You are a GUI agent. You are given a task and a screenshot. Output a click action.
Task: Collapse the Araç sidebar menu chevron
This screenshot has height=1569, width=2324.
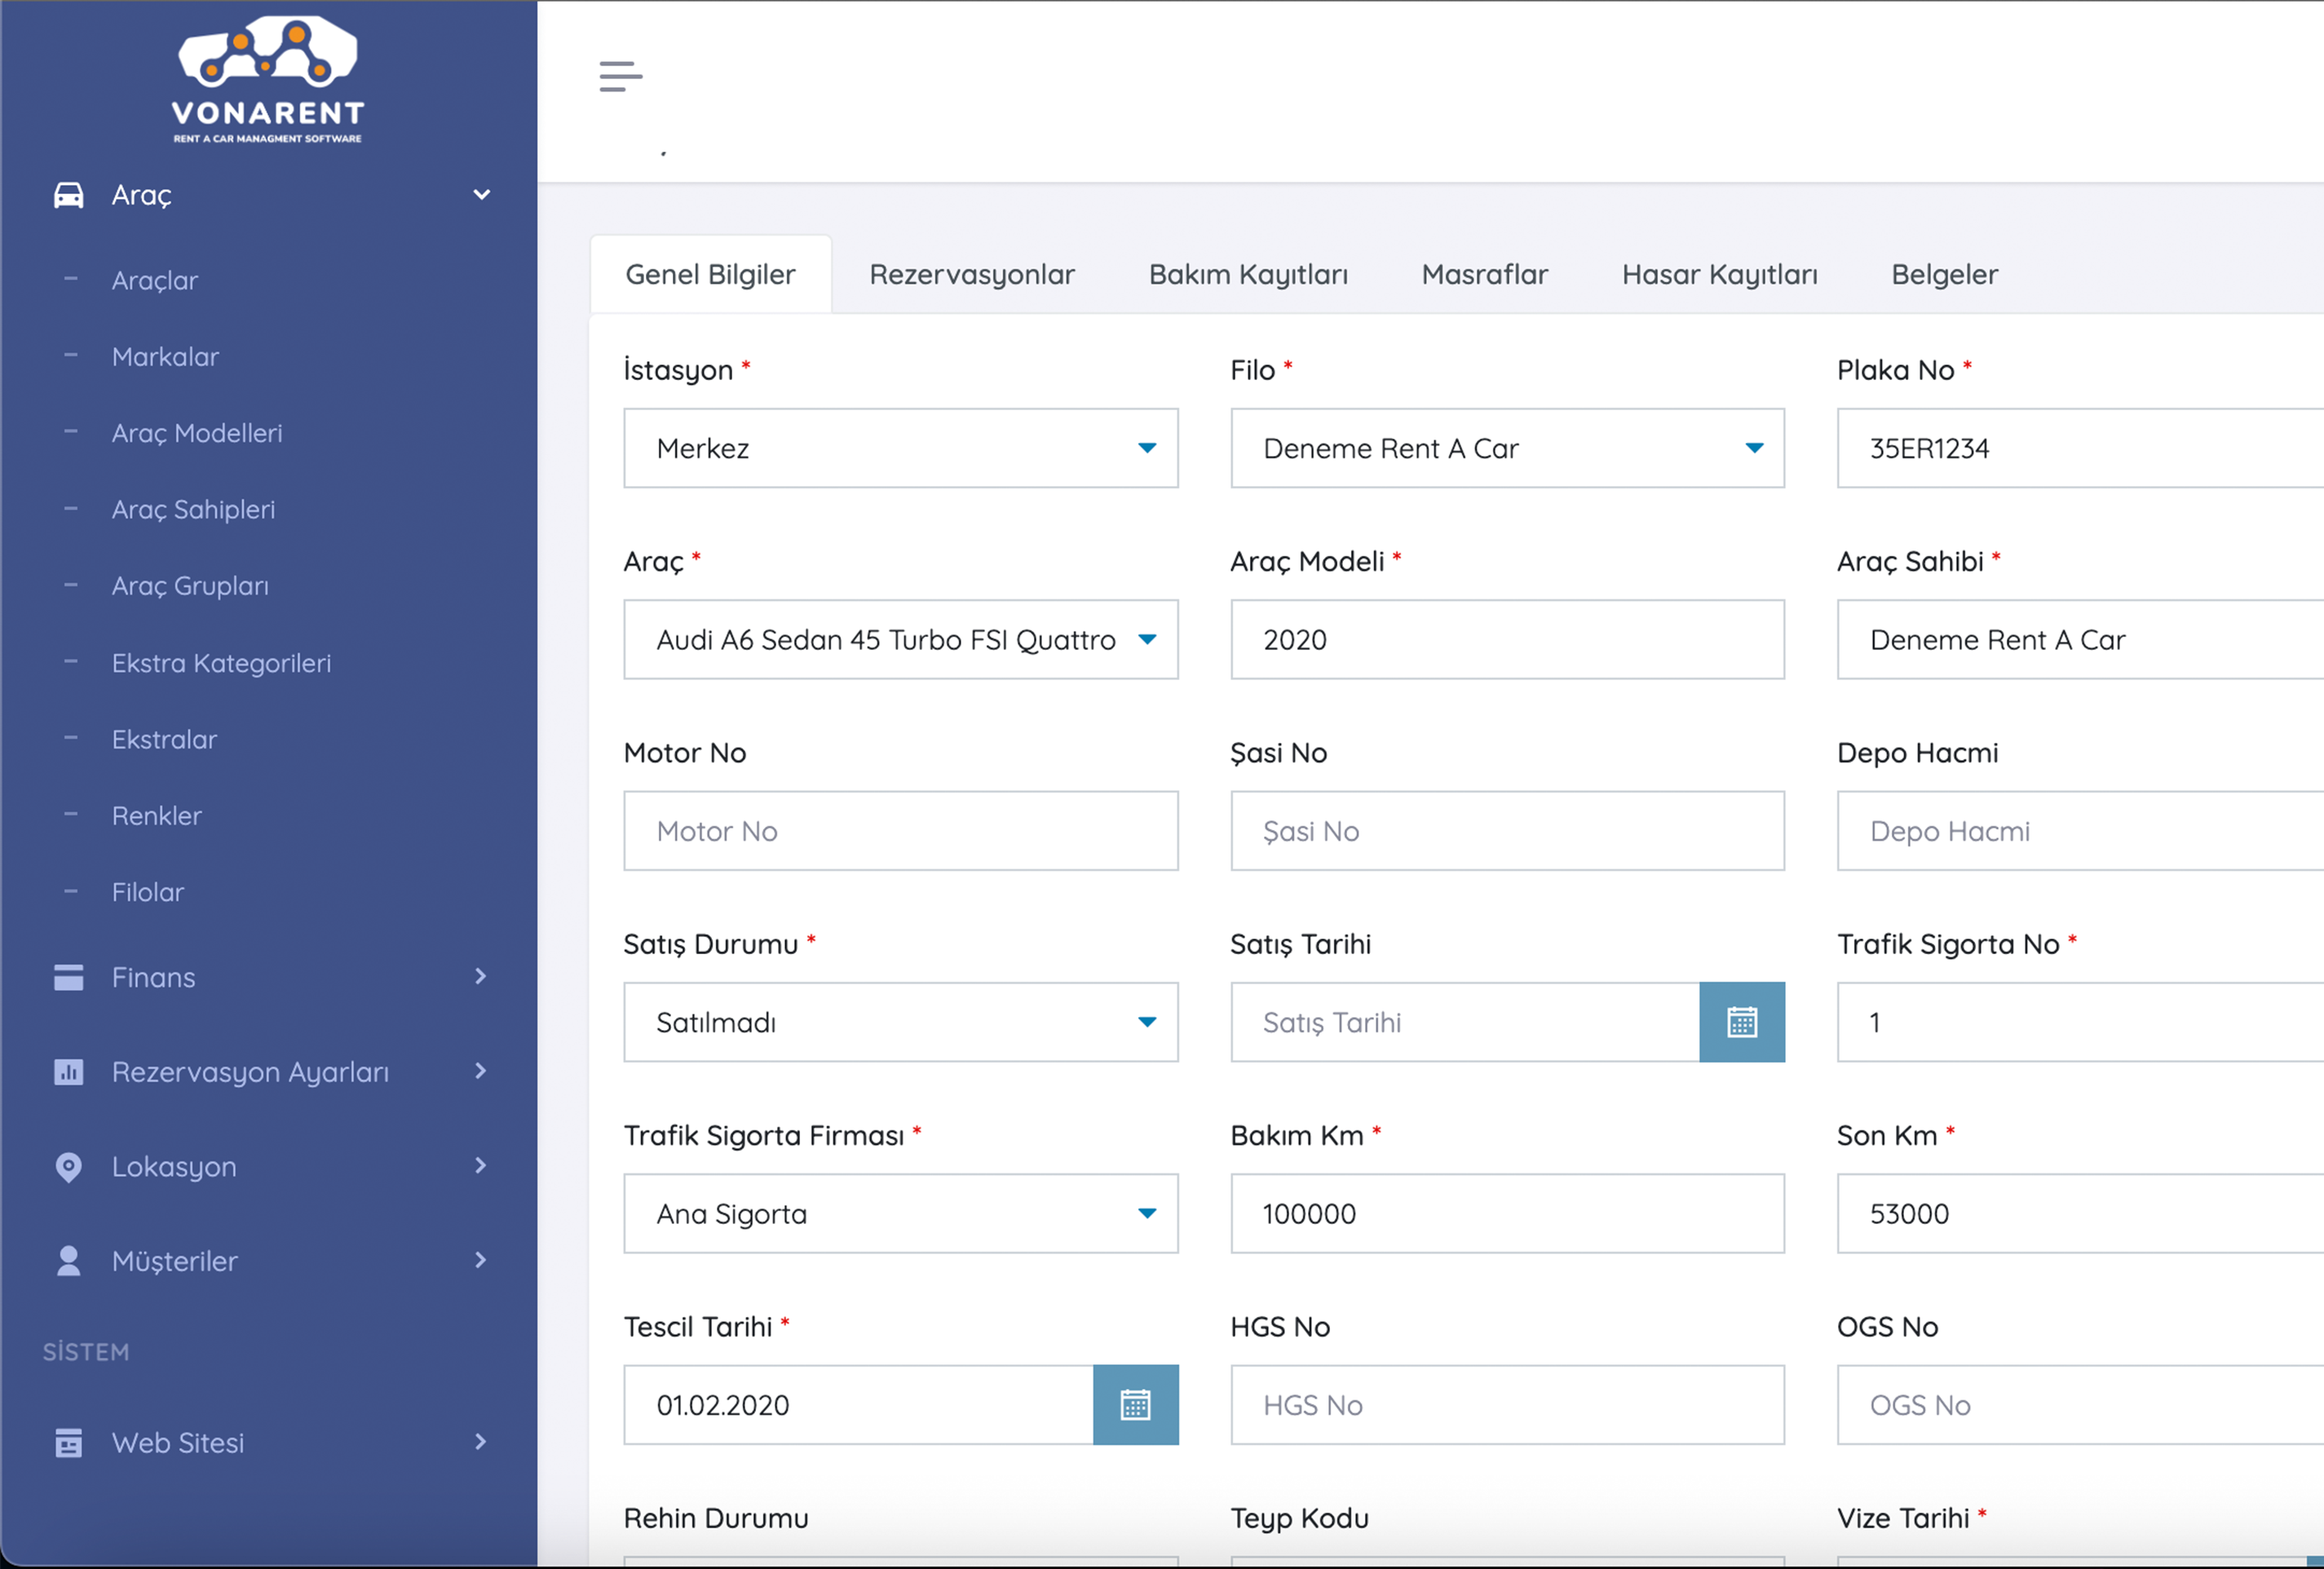coord(481,194)
